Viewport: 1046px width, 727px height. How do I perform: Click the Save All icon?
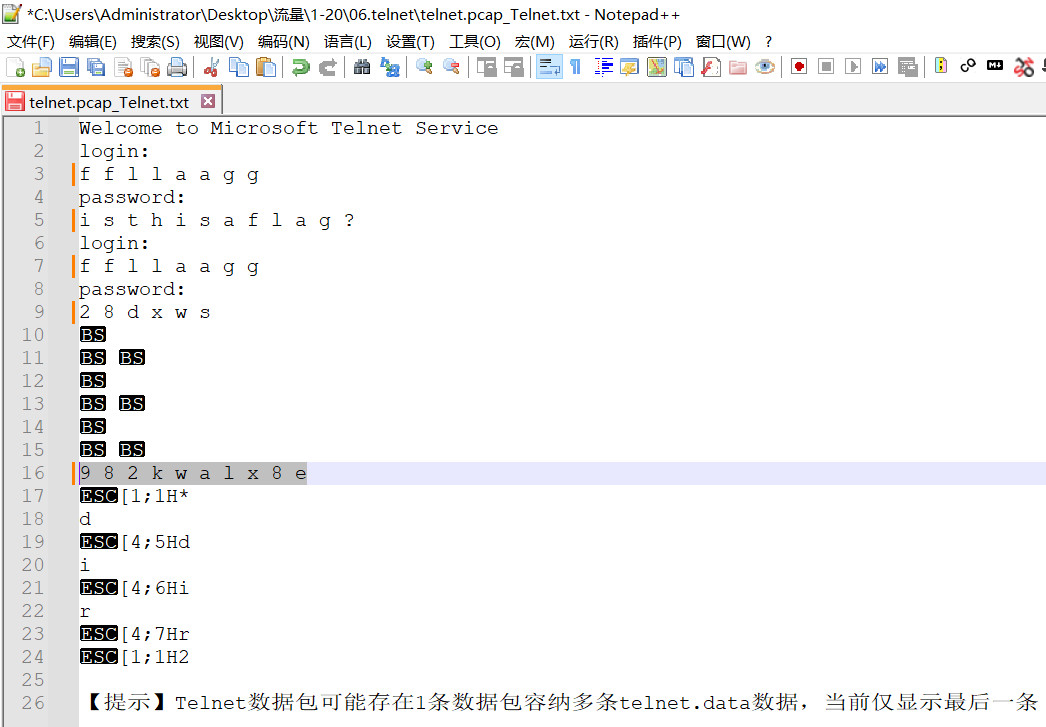96,67
